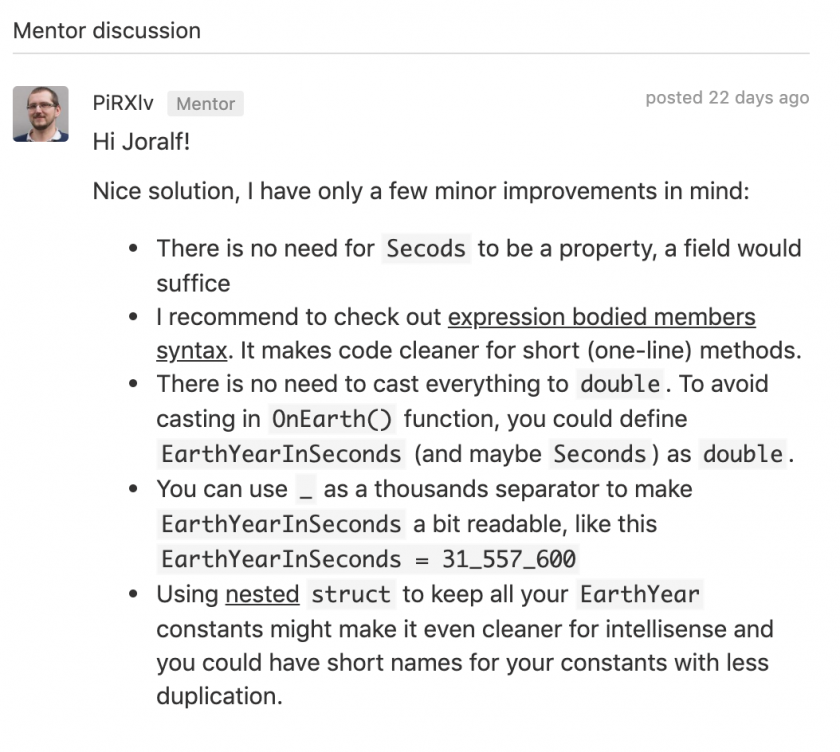The width and height of the screenshot is (840, 752).
Task: Click the Mentor badge label
Action: tap(206, 103)
